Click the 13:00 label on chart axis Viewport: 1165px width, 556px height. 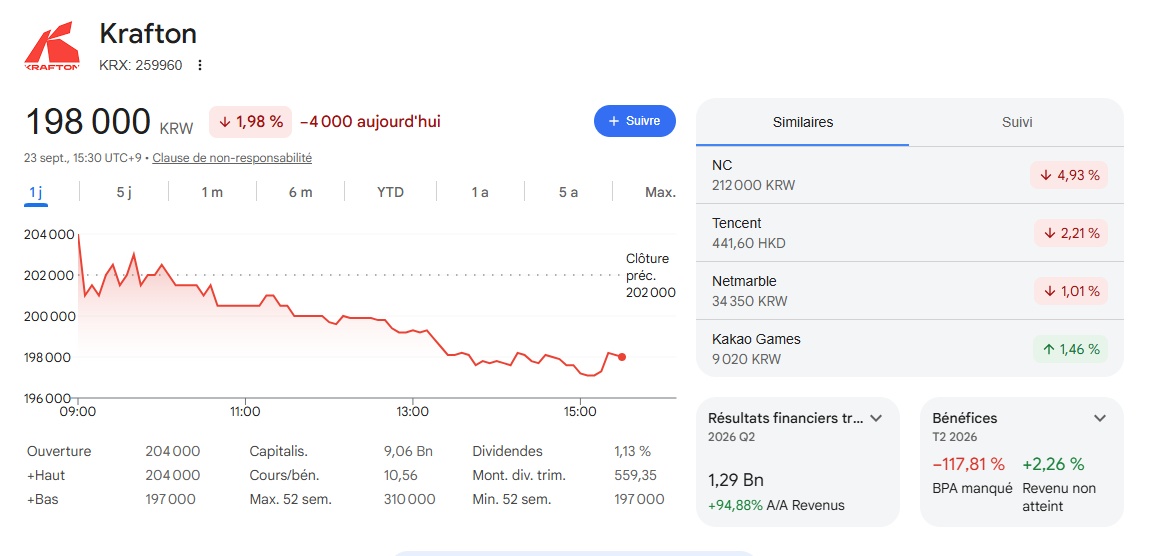tap(412, 411)
